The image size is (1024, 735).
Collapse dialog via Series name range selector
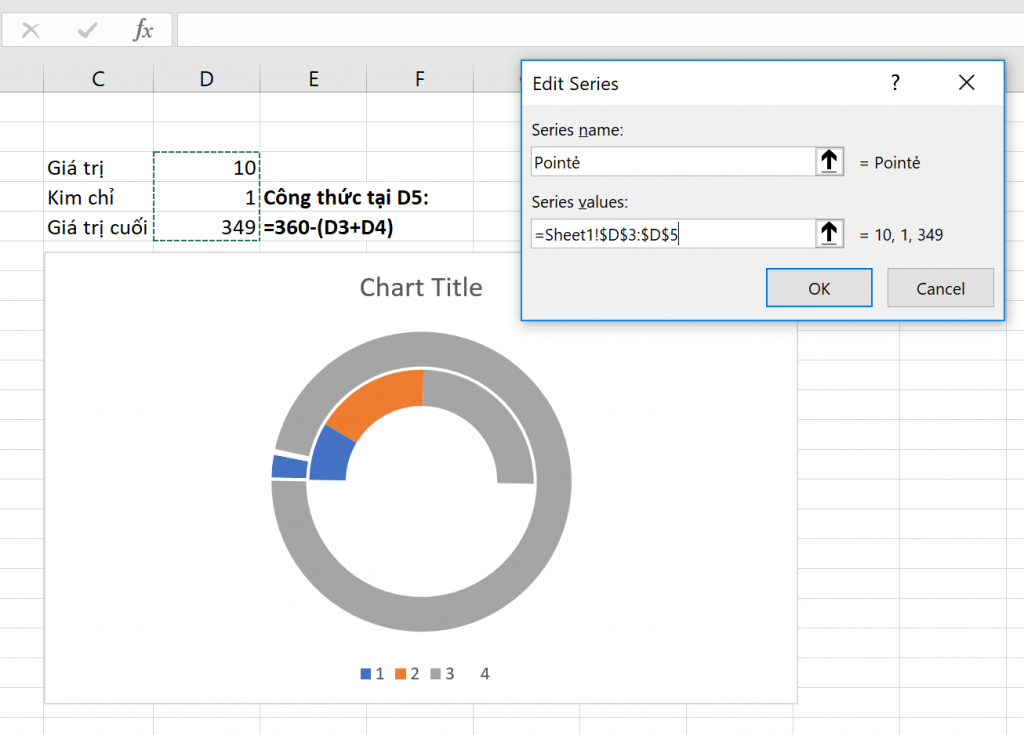[829, 162]
